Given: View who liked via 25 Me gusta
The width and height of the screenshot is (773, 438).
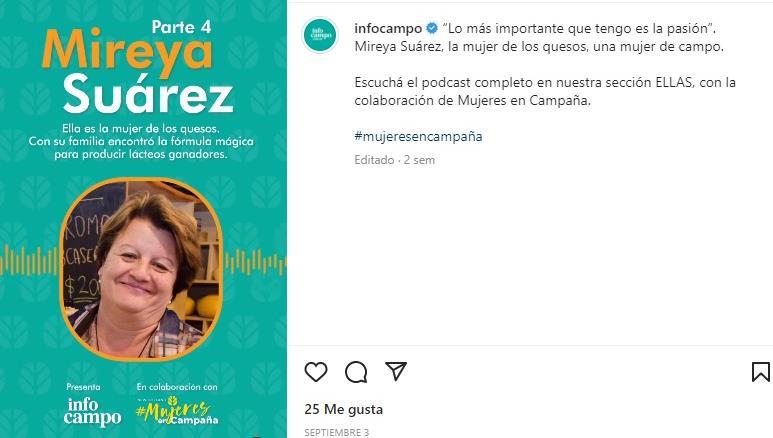Looking at the screenshot, I should (344, 409).
